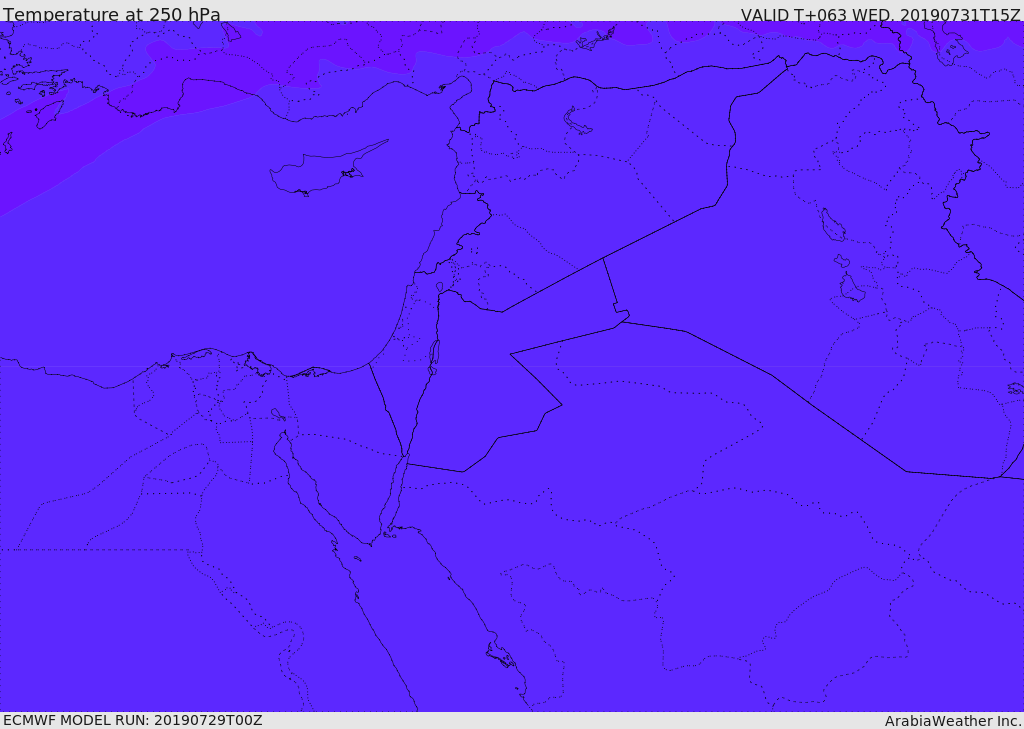Click the 'ArabiaWeather Inc' credit text
The width and height of the screenshot is (1024, 729).
tap(953, 721)
